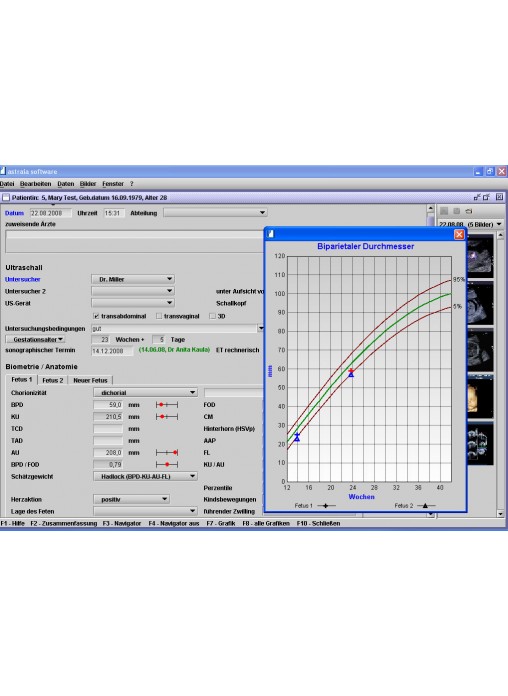The height and width of the screenshot is (696, 508).
Task: Click F7 - Grafik in the status bar
Action: pos(221,523)
